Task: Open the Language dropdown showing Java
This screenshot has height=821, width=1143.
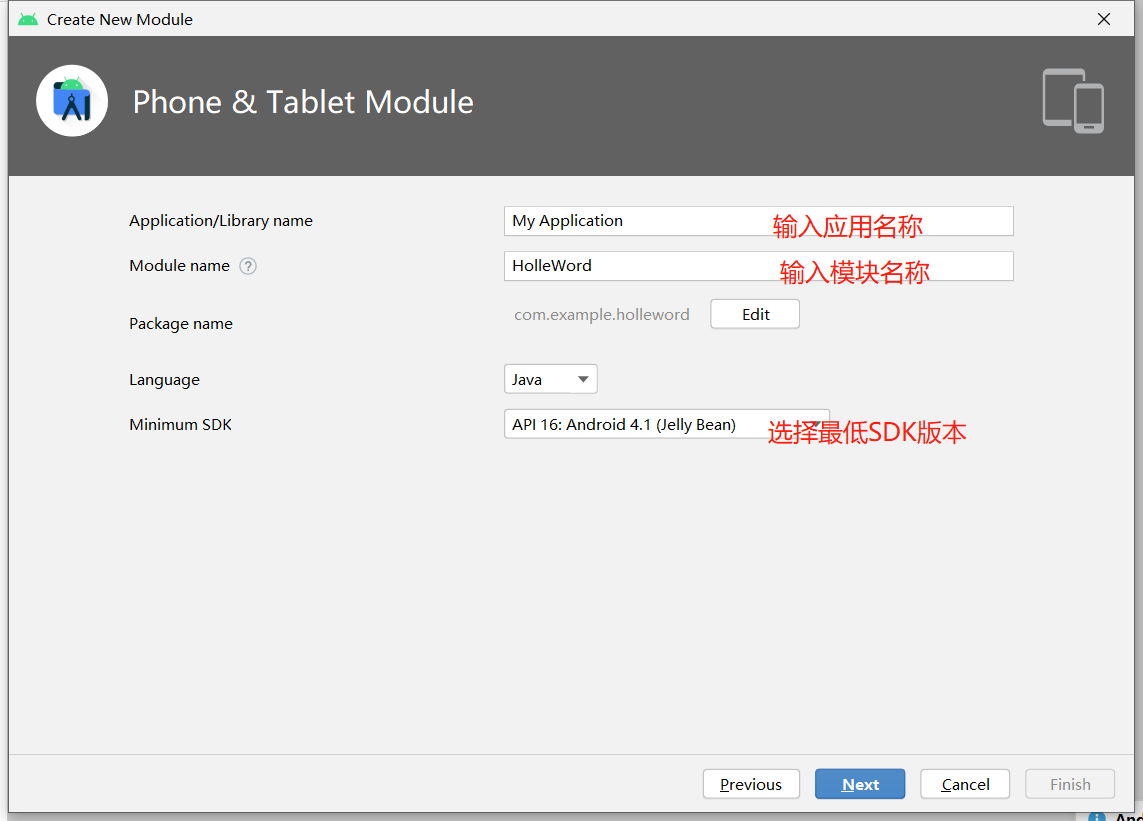Action: tap(550, 379)
